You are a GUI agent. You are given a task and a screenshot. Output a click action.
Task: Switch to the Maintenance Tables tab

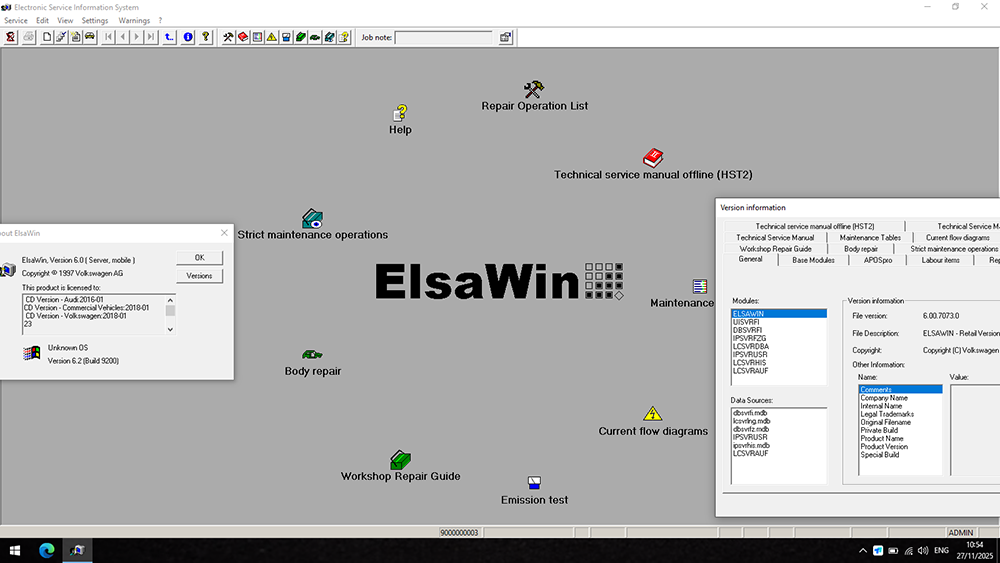(x=870, y=238)
